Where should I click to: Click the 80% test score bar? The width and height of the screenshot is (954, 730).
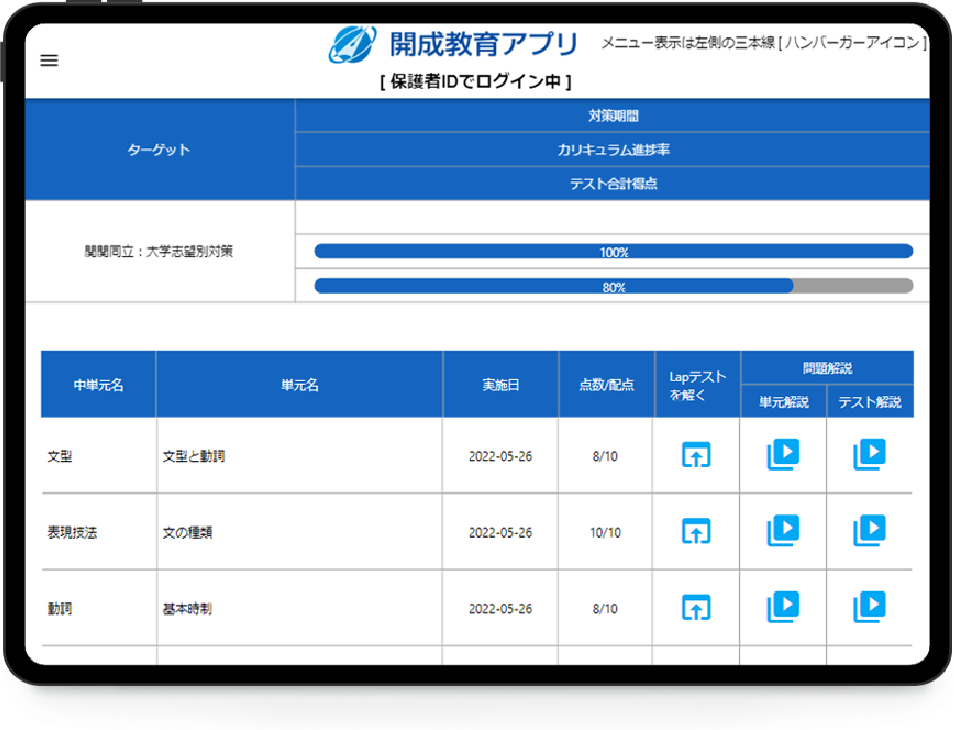tap(613, 286)
